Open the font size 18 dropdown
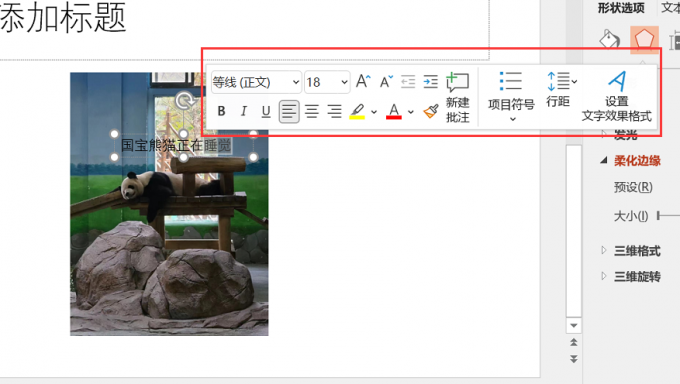Image resolution: width=680 pixels, height=384 pixels. point(327,82)
